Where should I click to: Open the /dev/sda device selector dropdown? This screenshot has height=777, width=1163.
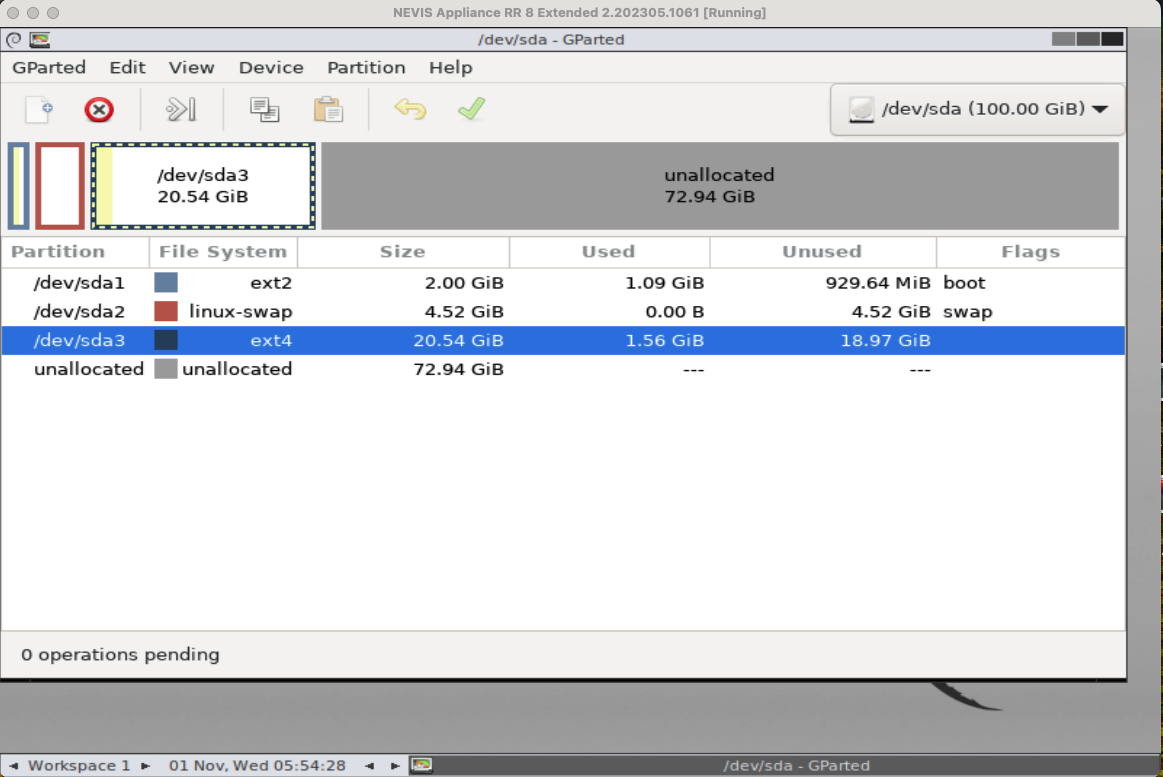[977, 109]
